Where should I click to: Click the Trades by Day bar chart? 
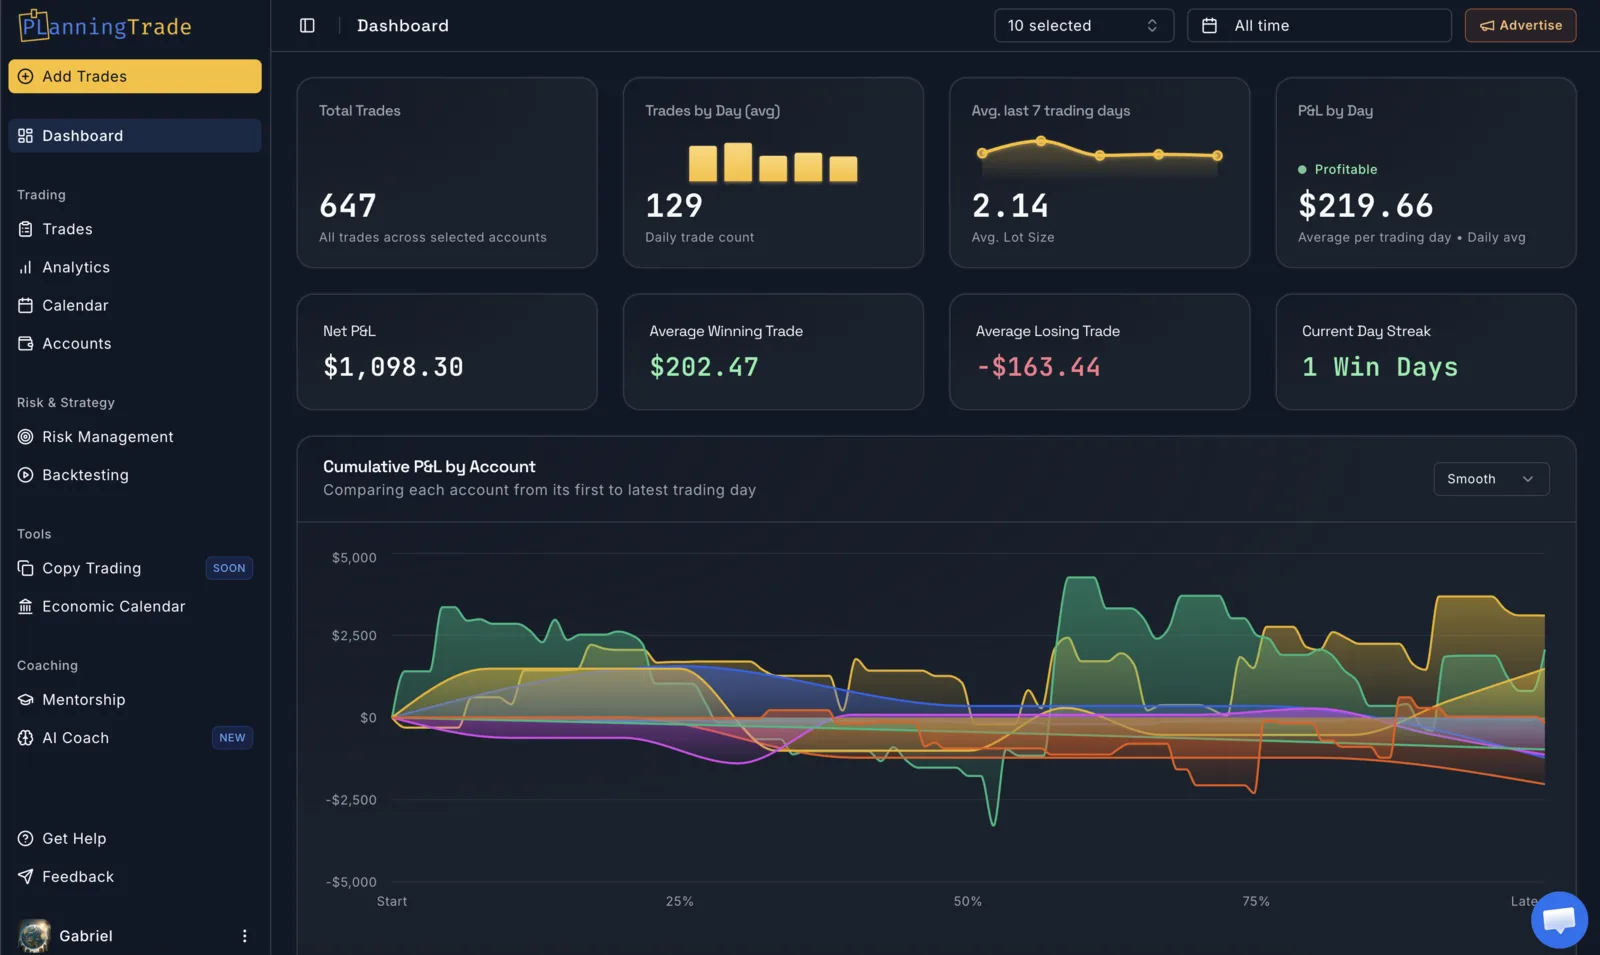tap(773, 162)
